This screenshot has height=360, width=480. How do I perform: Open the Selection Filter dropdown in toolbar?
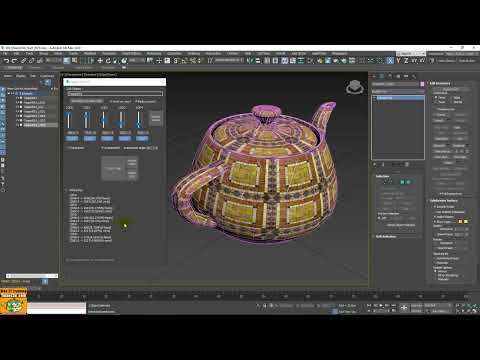pos(53,61)
